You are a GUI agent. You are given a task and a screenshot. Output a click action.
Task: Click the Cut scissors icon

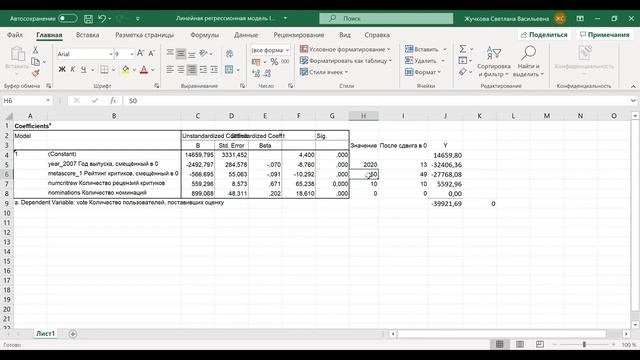pos(36,50)
